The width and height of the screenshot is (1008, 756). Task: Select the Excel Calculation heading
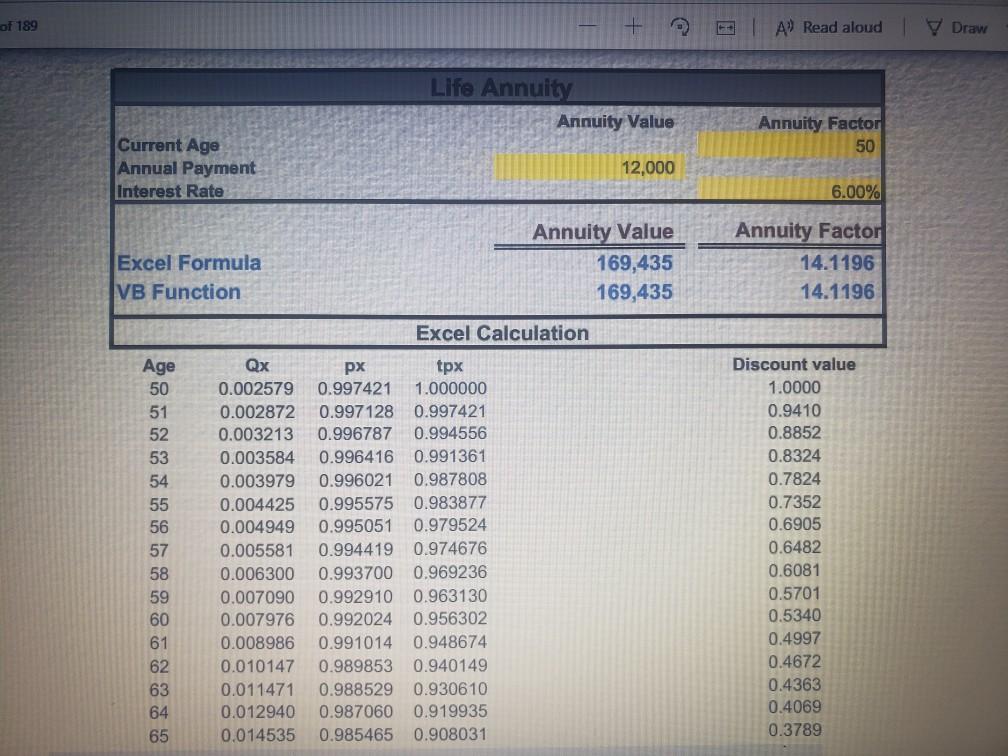tap(502, 333)
